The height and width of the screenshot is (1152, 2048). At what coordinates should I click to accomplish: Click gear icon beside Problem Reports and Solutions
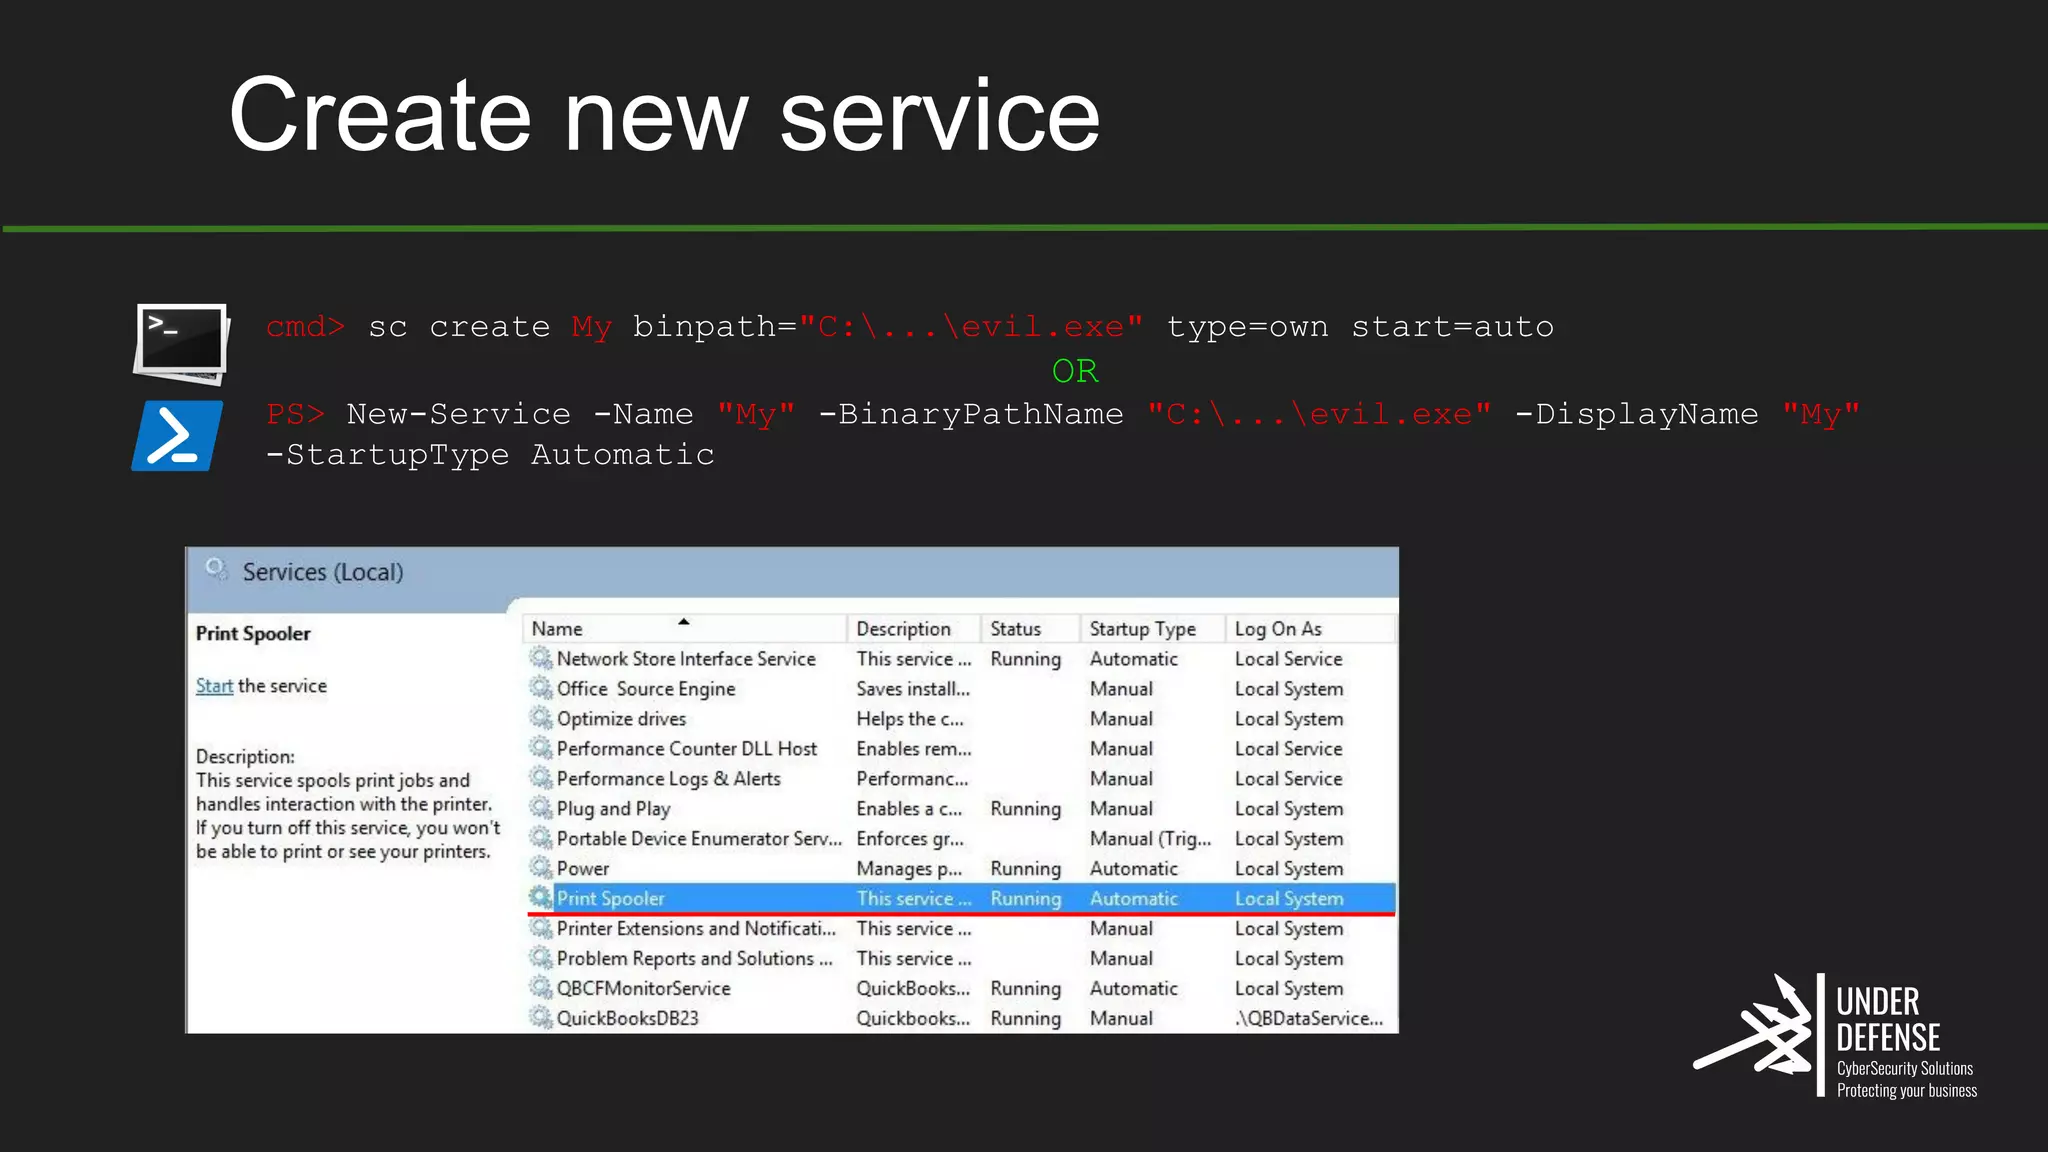pos(541,958)
